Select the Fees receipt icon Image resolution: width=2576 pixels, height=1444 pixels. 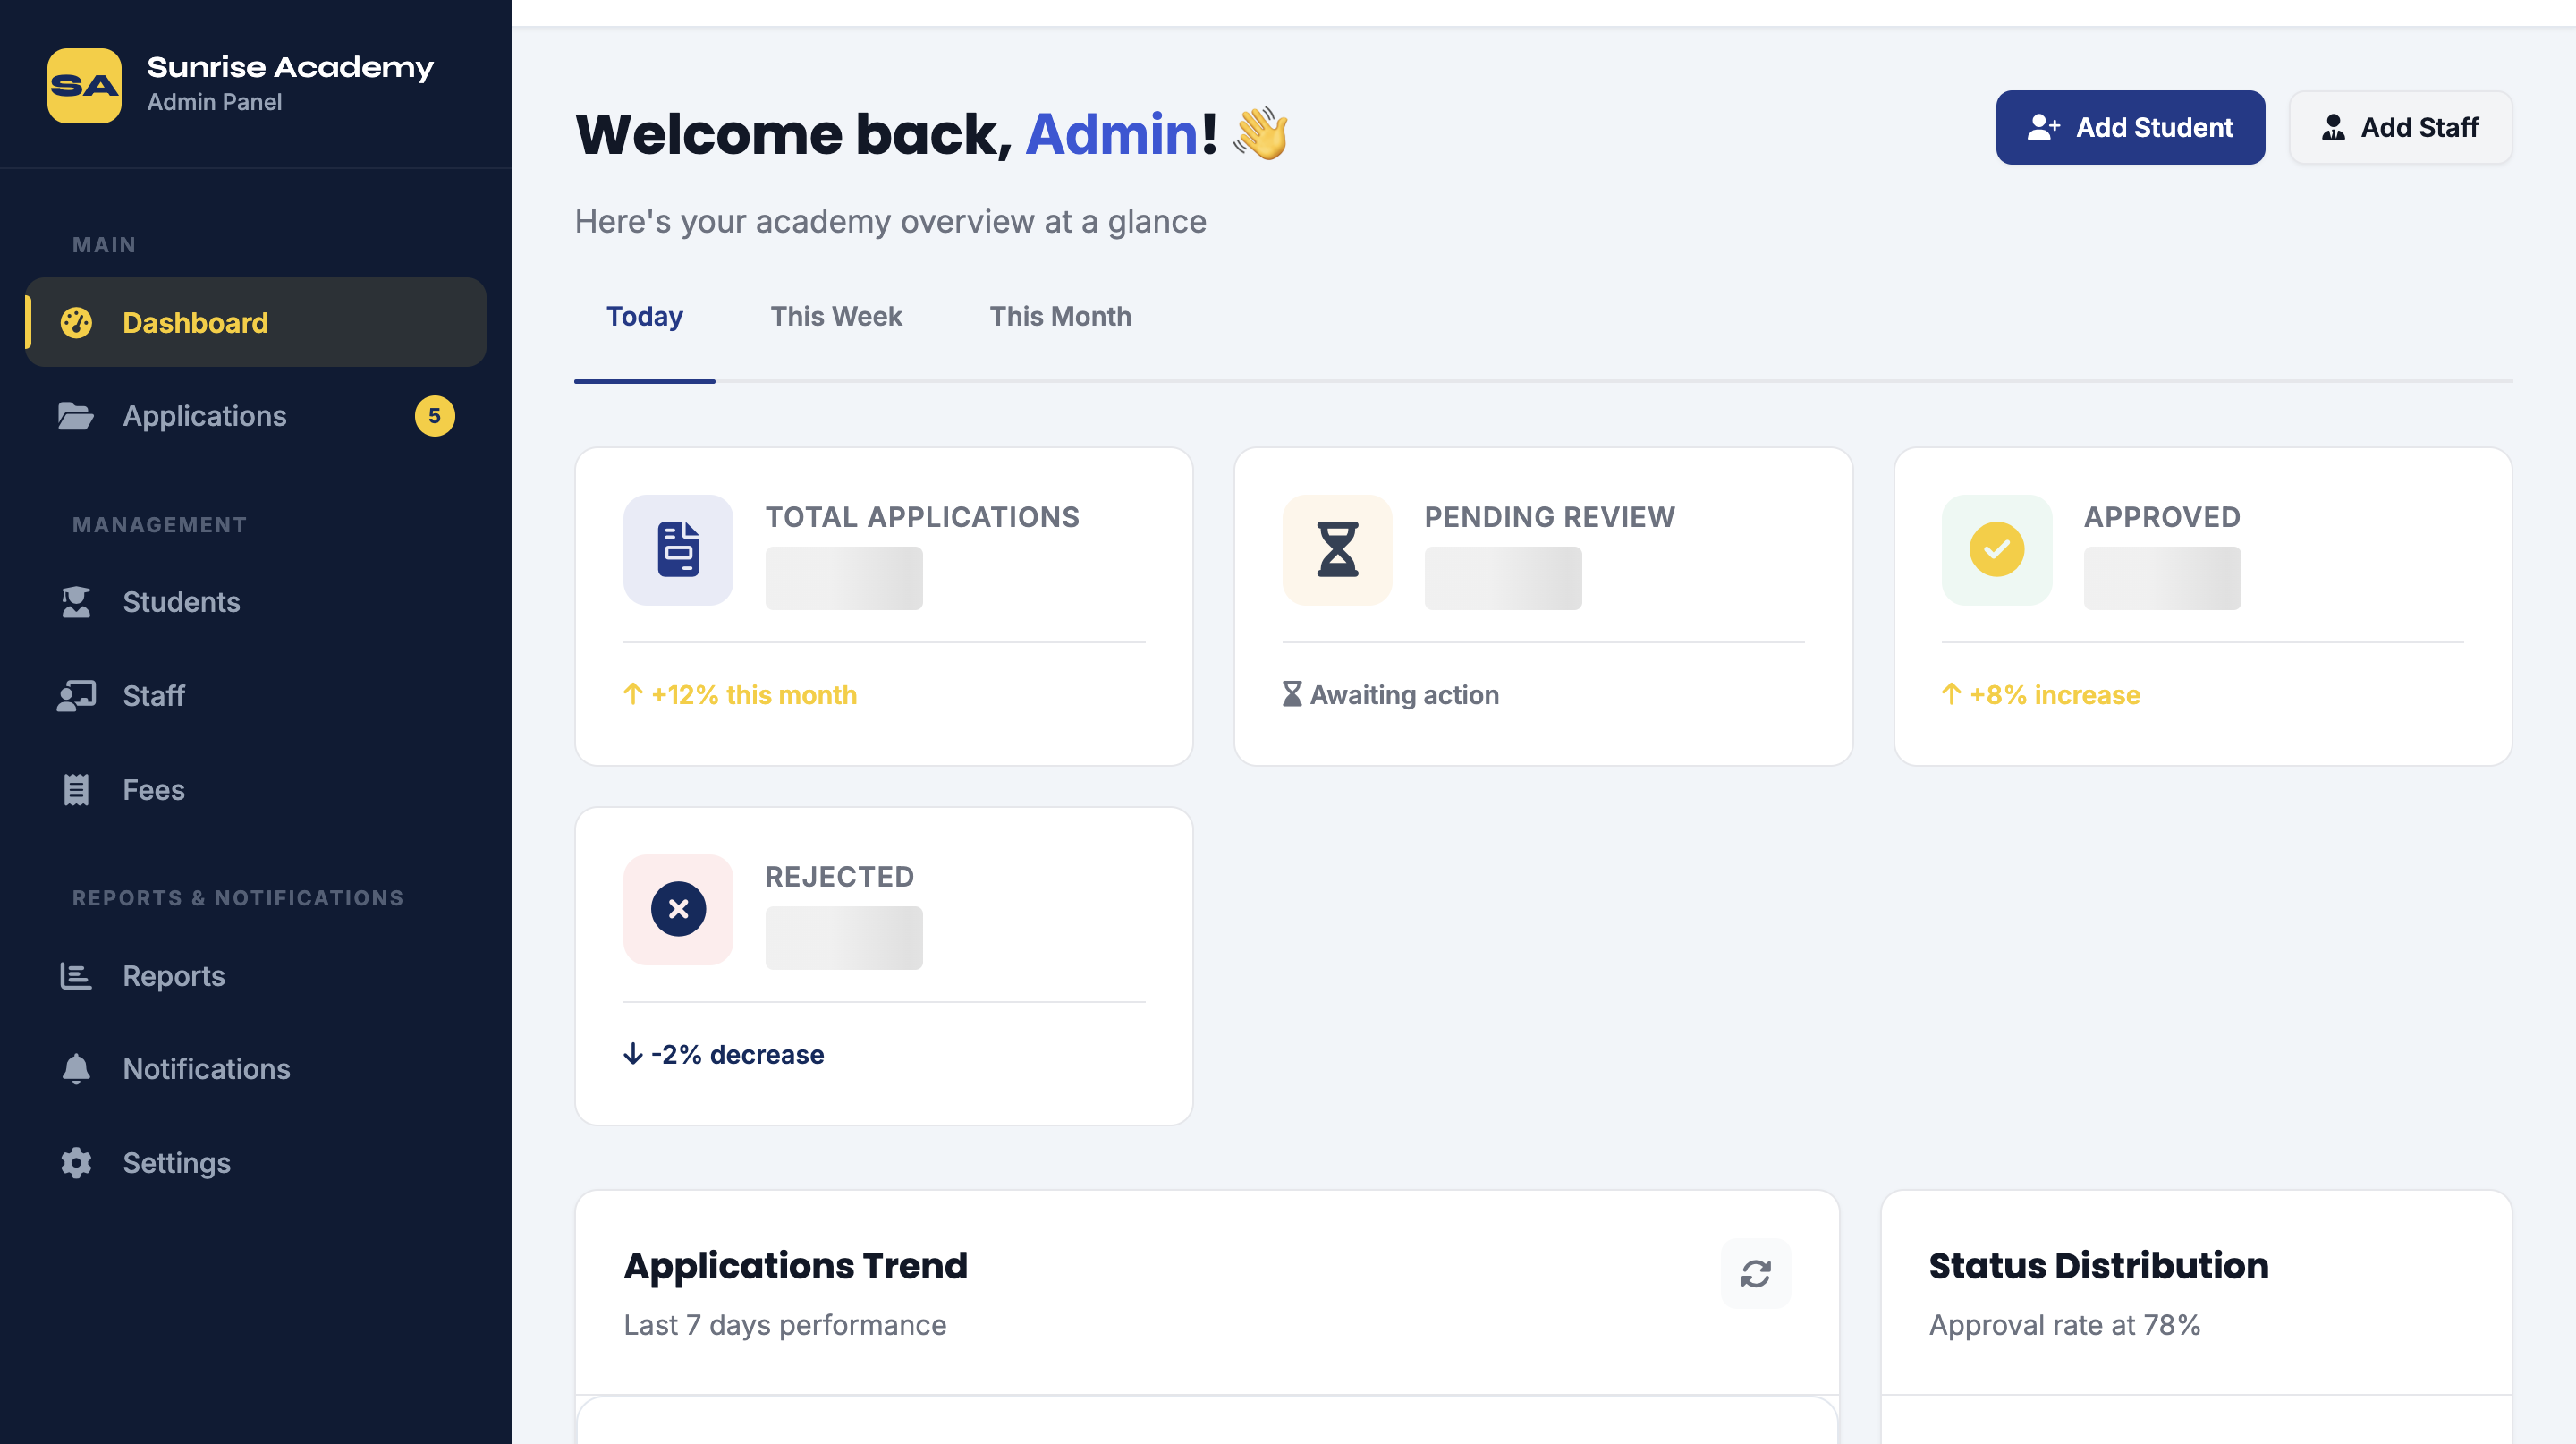(77, 789)
